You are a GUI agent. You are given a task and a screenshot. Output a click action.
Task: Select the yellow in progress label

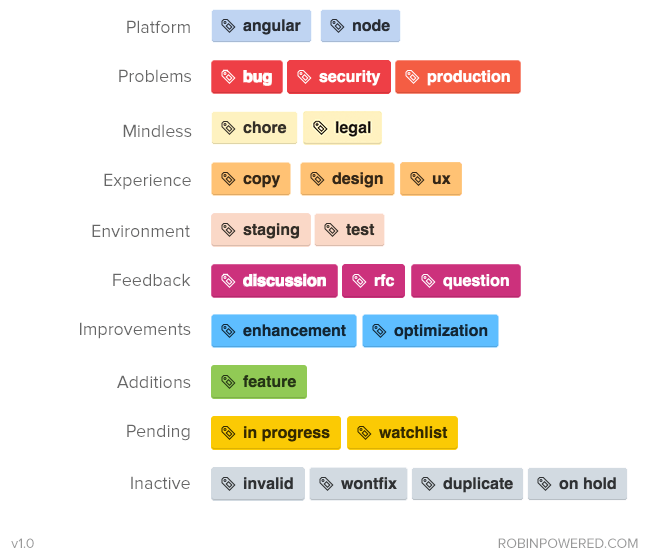[275, 433]
